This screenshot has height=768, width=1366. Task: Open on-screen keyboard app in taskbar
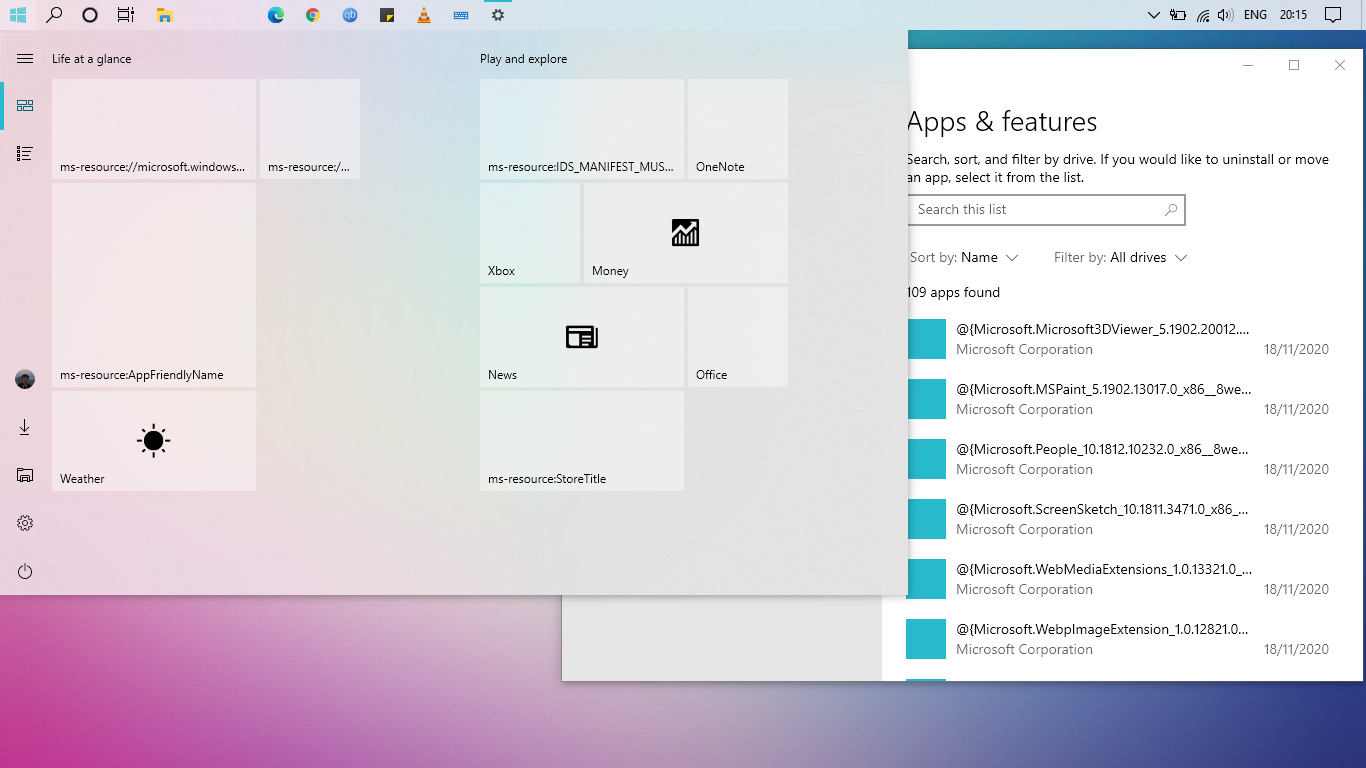pyautogui.click(x=461, y=15)
